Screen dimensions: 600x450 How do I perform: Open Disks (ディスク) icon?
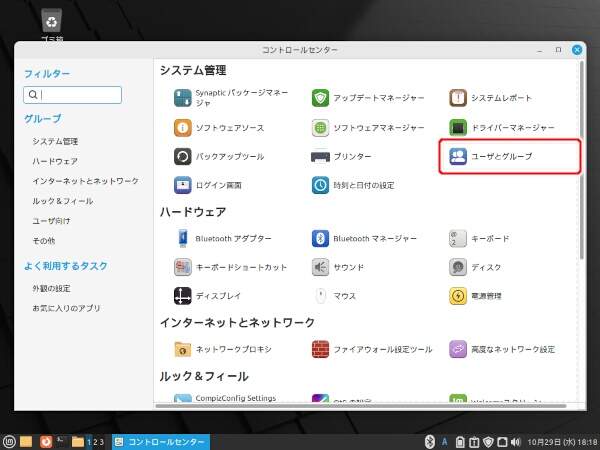(458, 267)
